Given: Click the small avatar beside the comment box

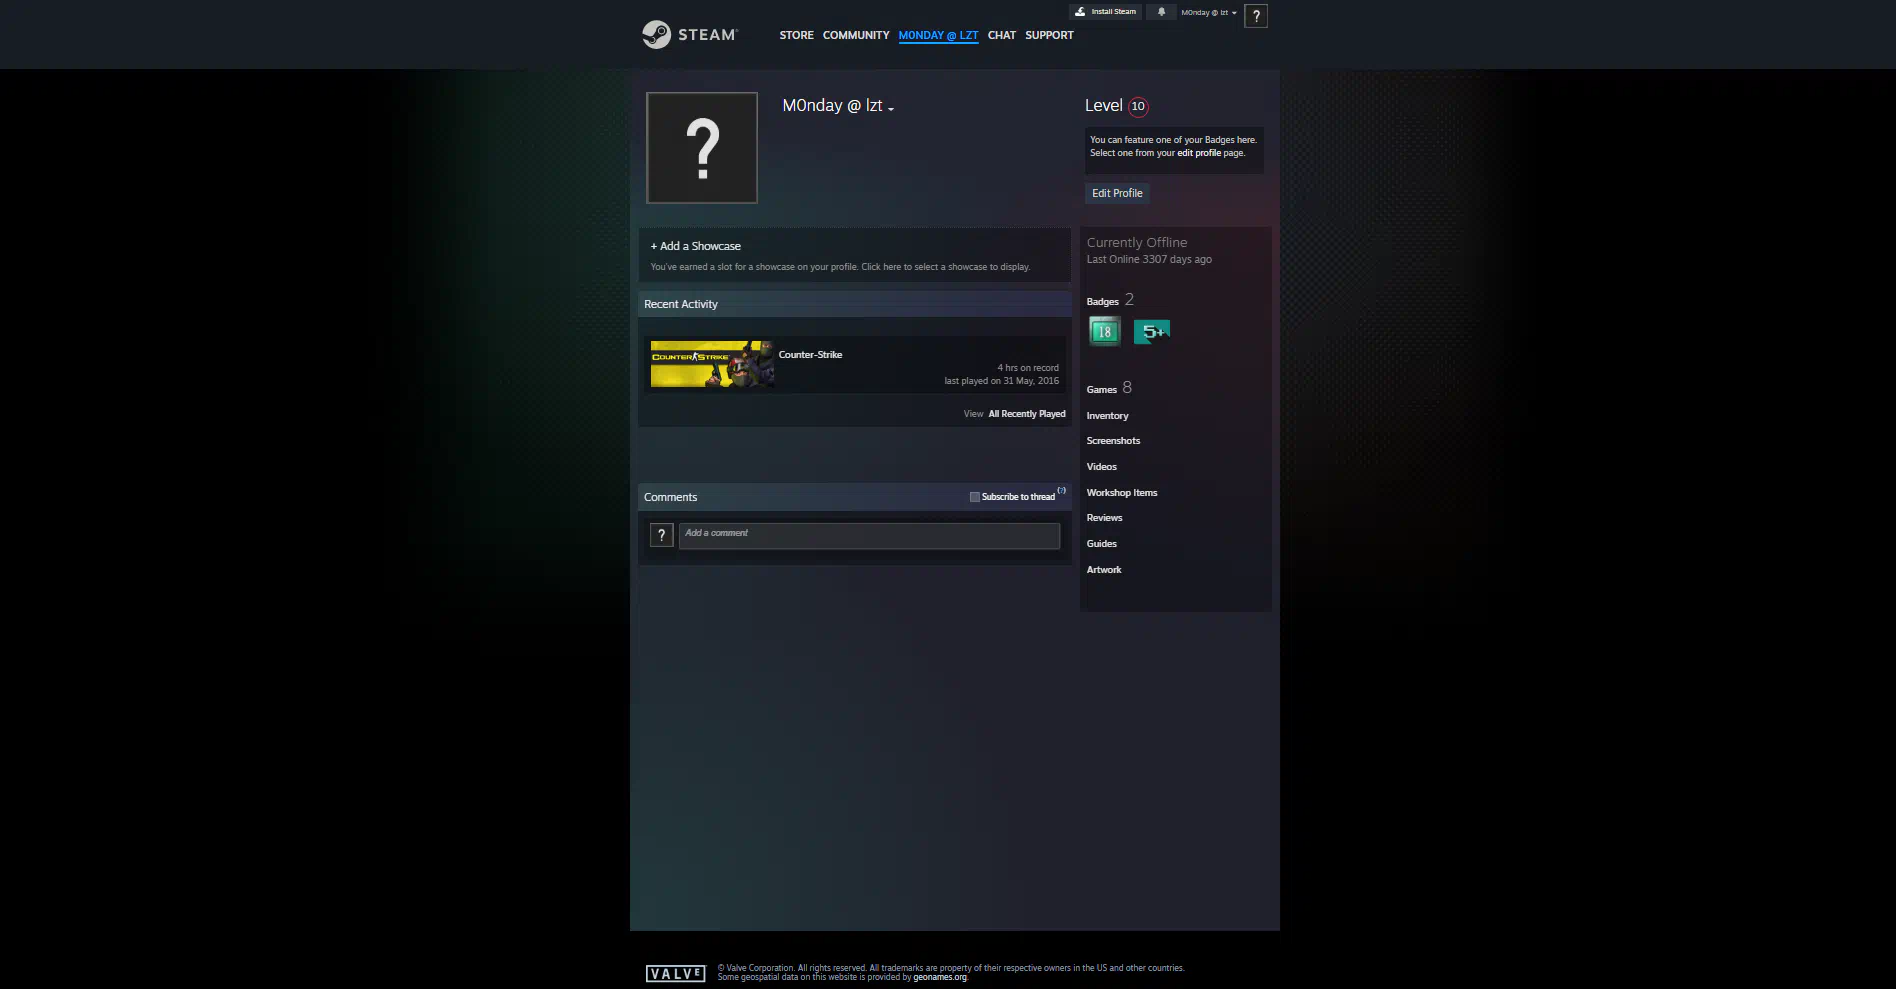Looking at the screenshot, I should 661,535.
